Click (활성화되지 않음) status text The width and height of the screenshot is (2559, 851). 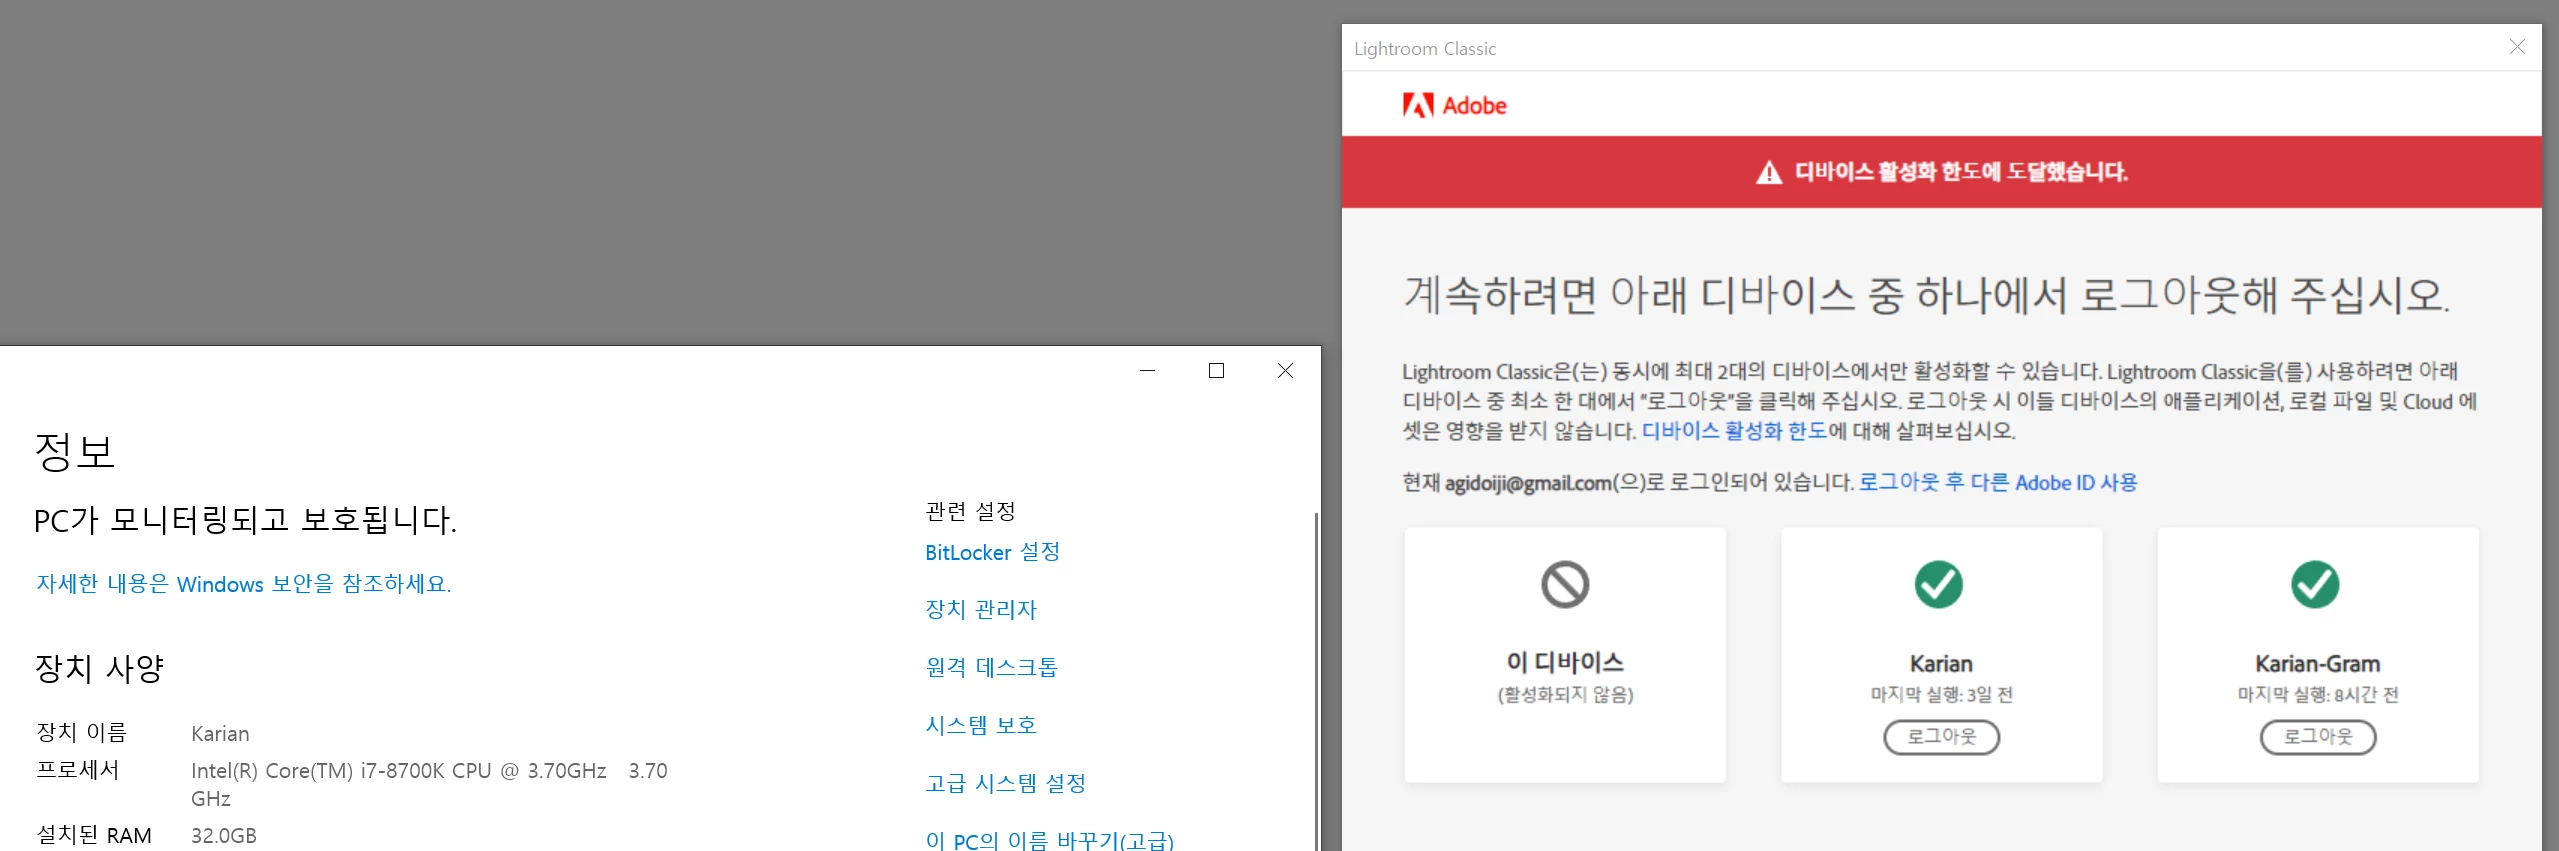click(1565, 695)
